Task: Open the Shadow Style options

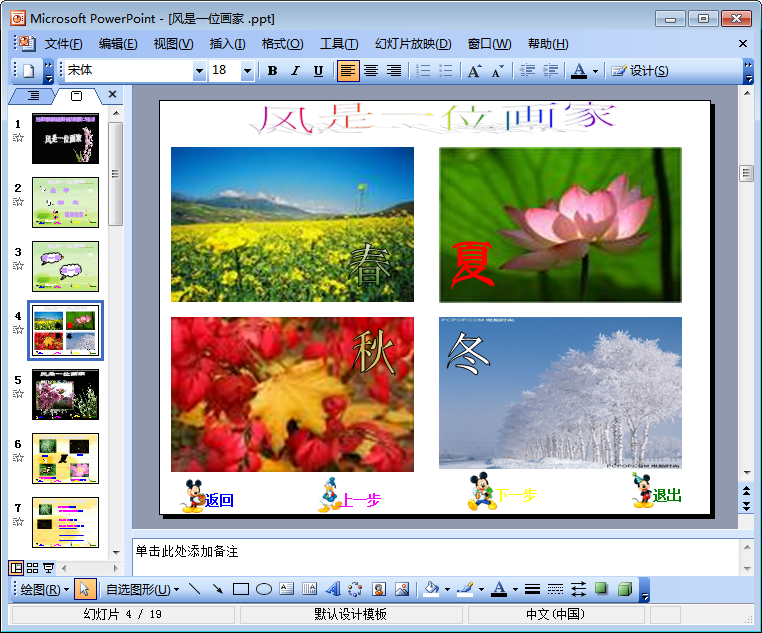Action: coord(602,589)
